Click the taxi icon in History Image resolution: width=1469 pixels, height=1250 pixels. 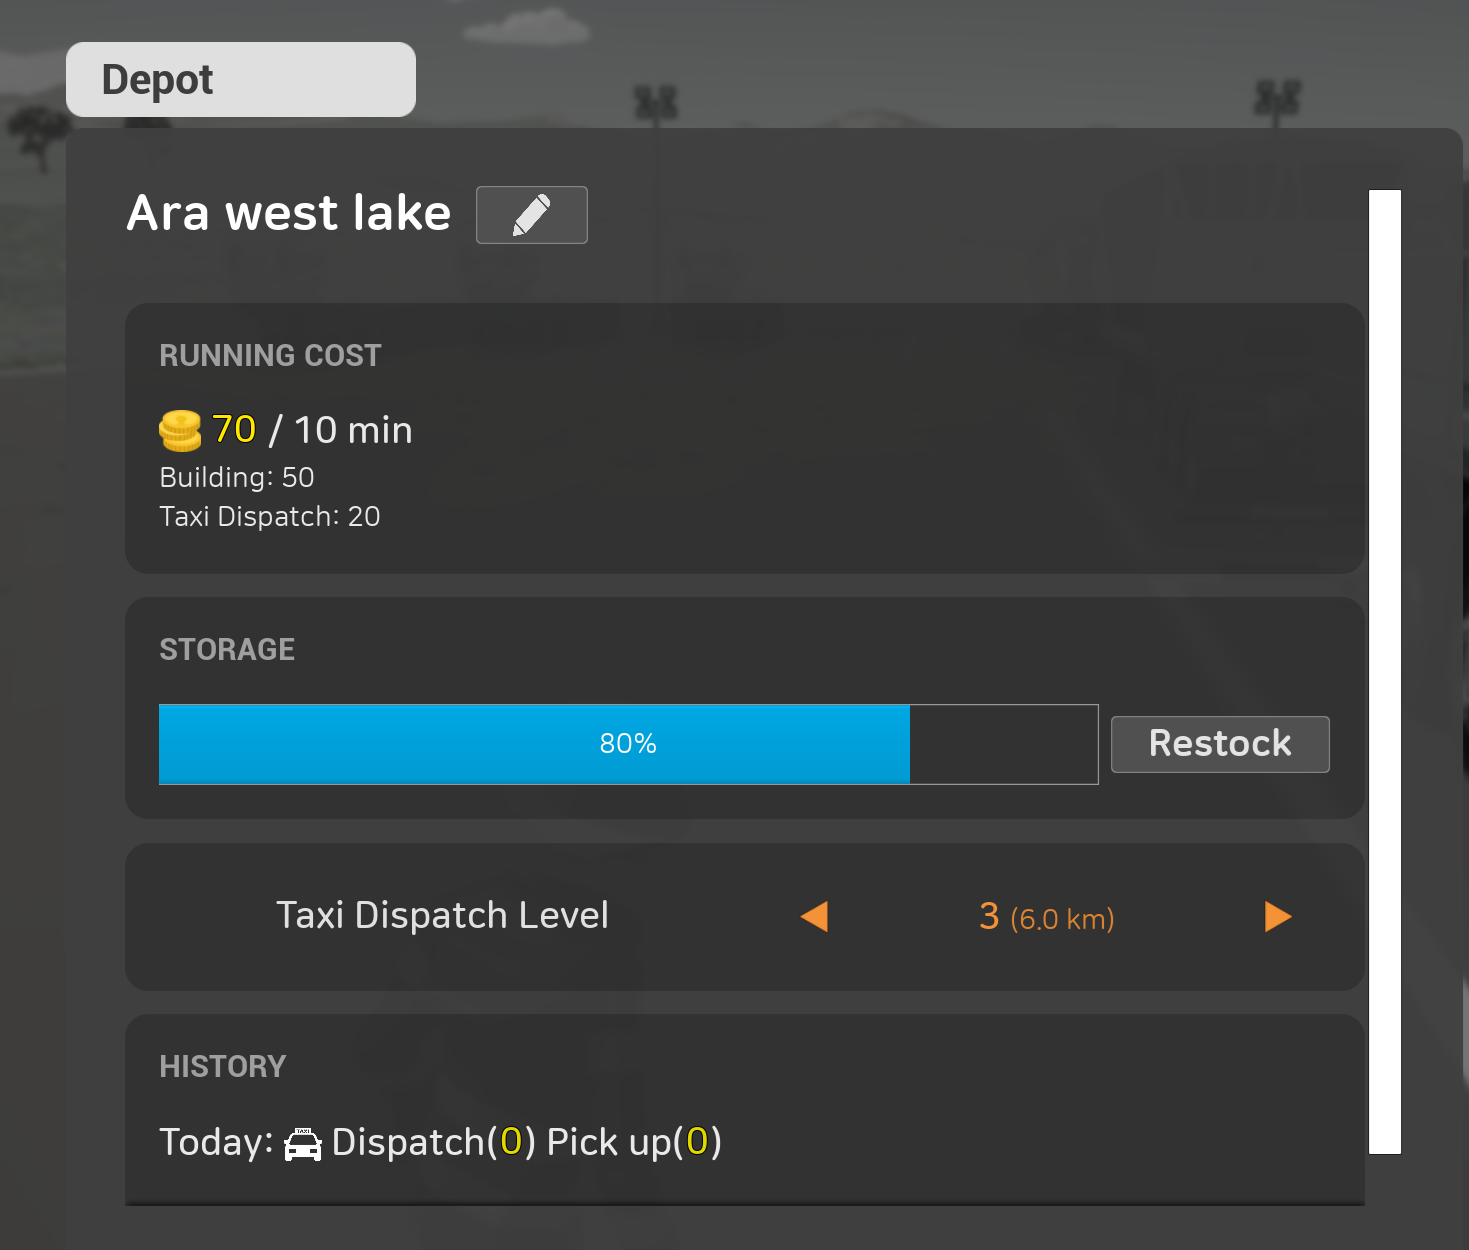coord(303,1144)
